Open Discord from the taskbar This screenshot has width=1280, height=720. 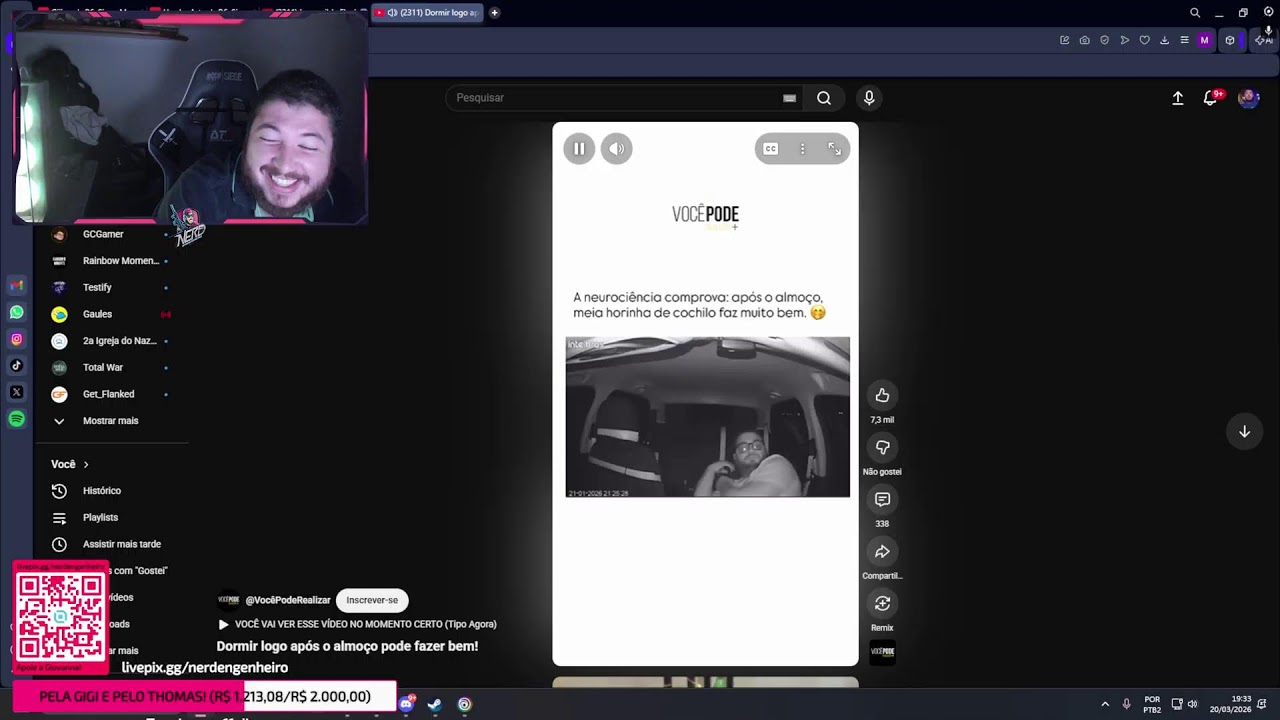[405, 704]
